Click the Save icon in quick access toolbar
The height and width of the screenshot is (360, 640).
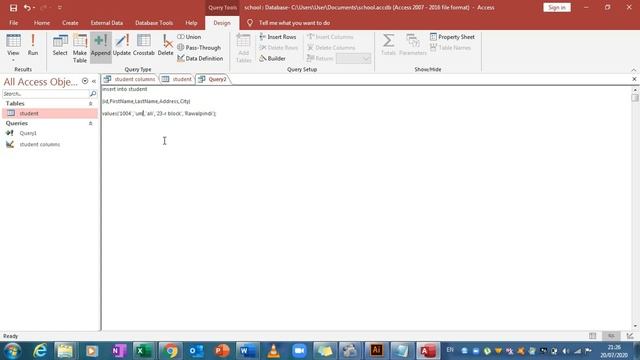click(x=13, y=7)
